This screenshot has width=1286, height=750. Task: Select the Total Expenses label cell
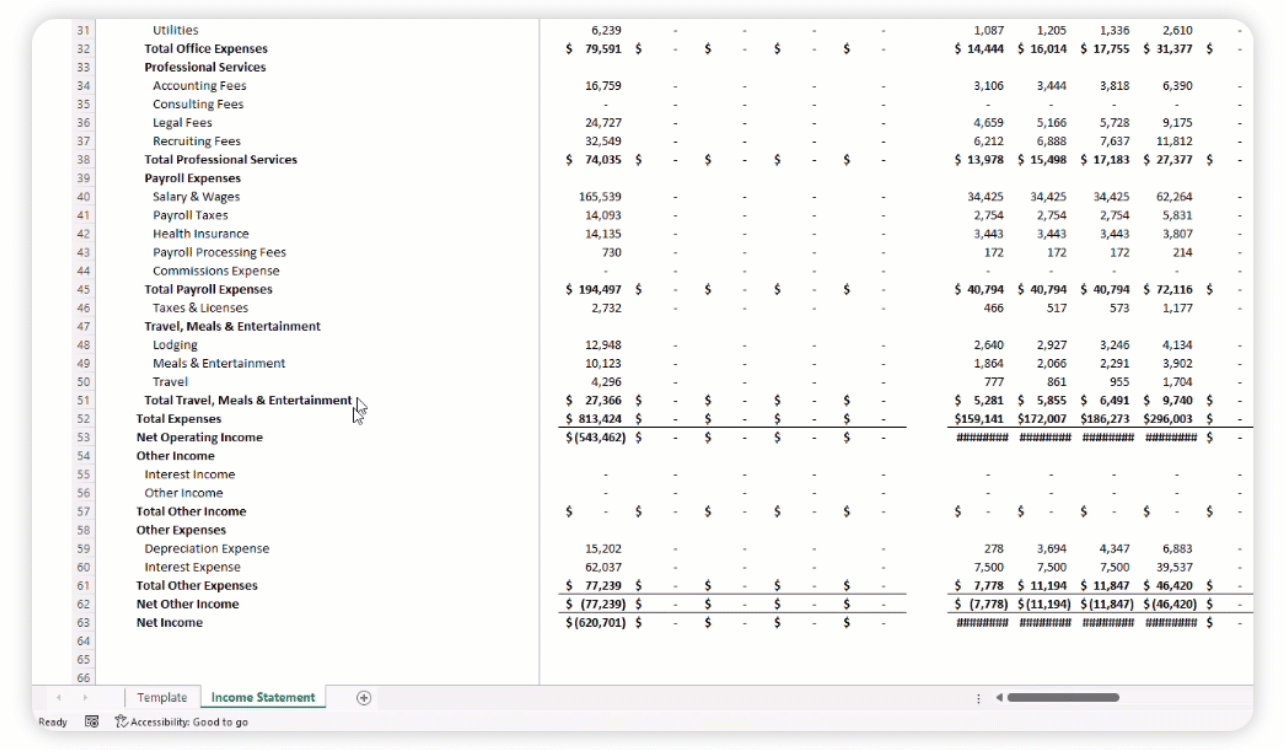pos(178,418)
